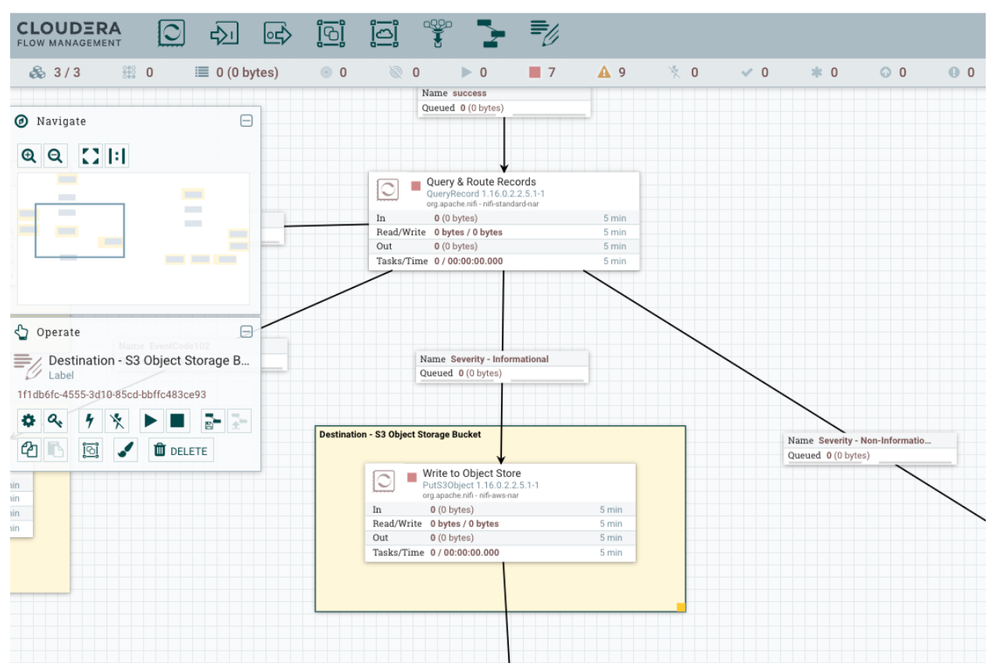Click the Output Port toolbar icon
999x671 pixels.
click(x=277, y=34)
